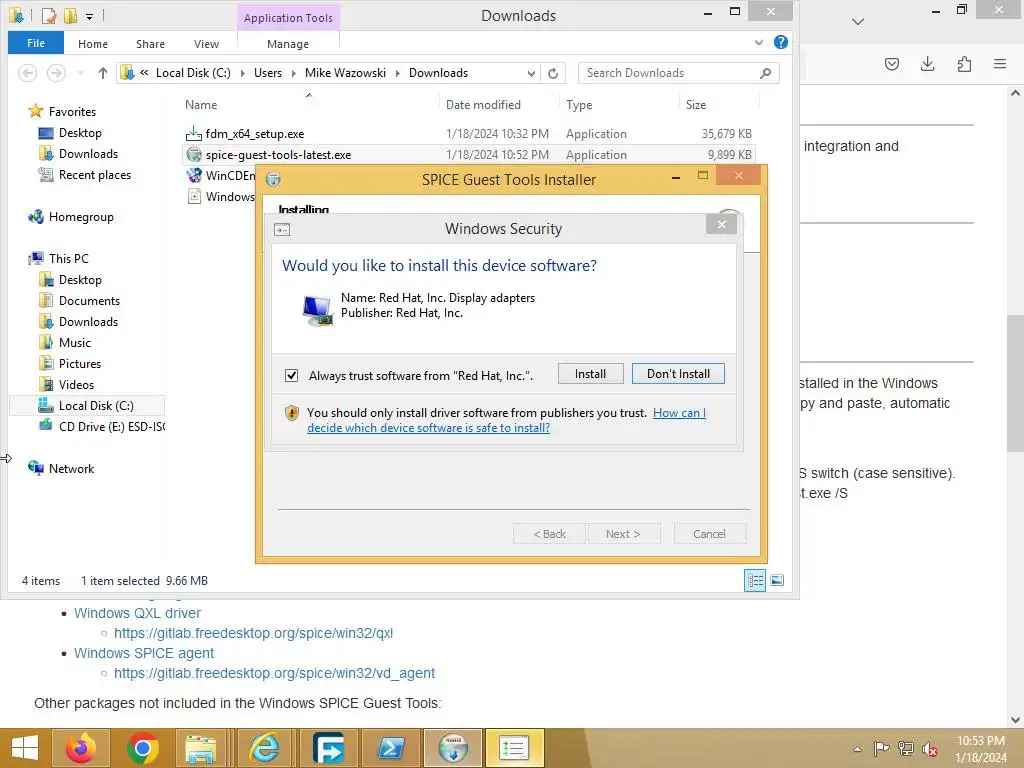Open the File tab in Explorer

(36, 43)
